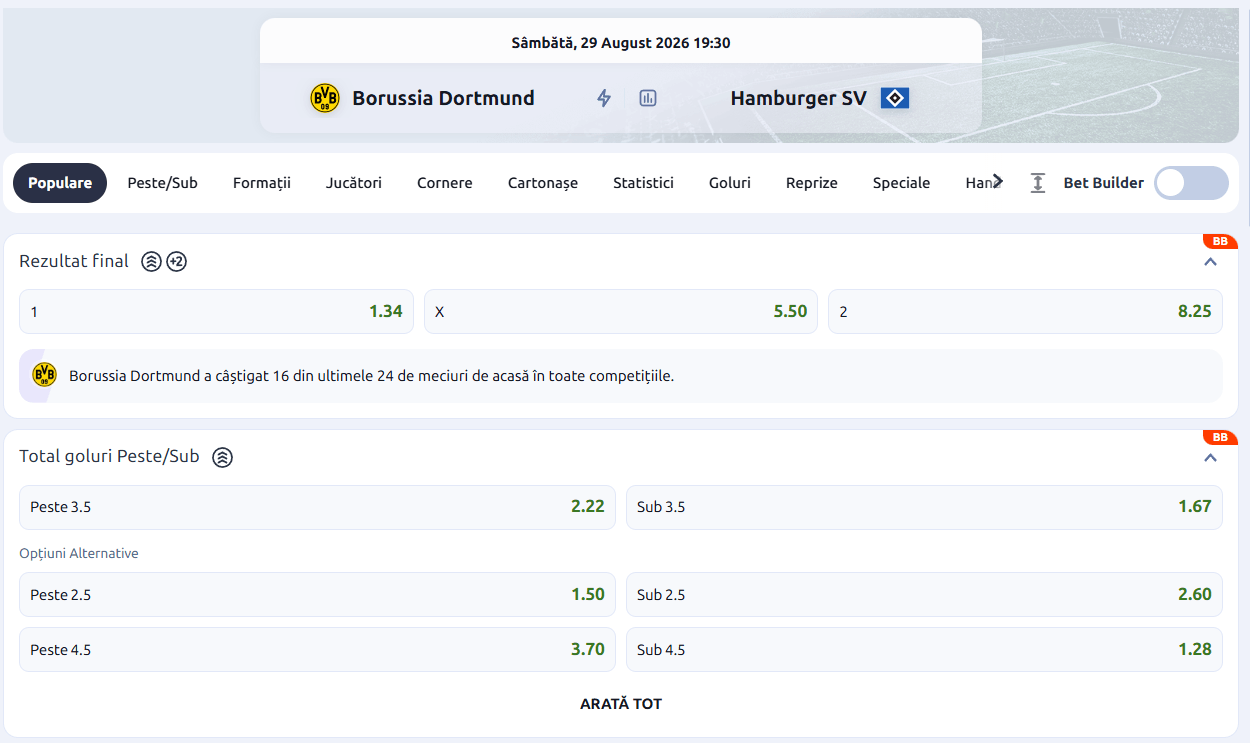Click the Rezultat final heading
The width and height of the screenshot is (1250, 743).
coord(74,261)
